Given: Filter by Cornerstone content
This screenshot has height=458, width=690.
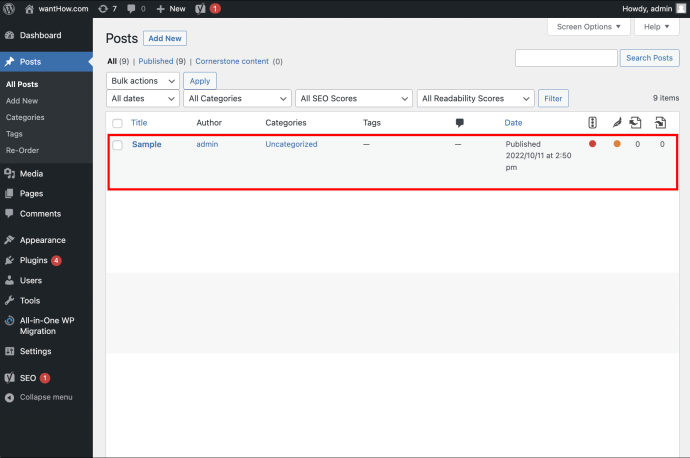Looking at the screenshot, I should (x=232, y=61).
